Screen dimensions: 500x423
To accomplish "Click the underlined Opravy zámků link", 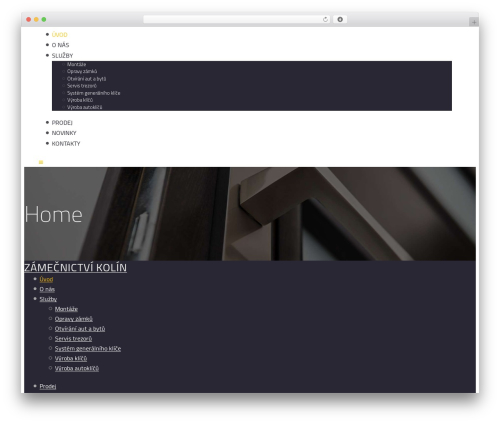I will [x=74, y=319].
